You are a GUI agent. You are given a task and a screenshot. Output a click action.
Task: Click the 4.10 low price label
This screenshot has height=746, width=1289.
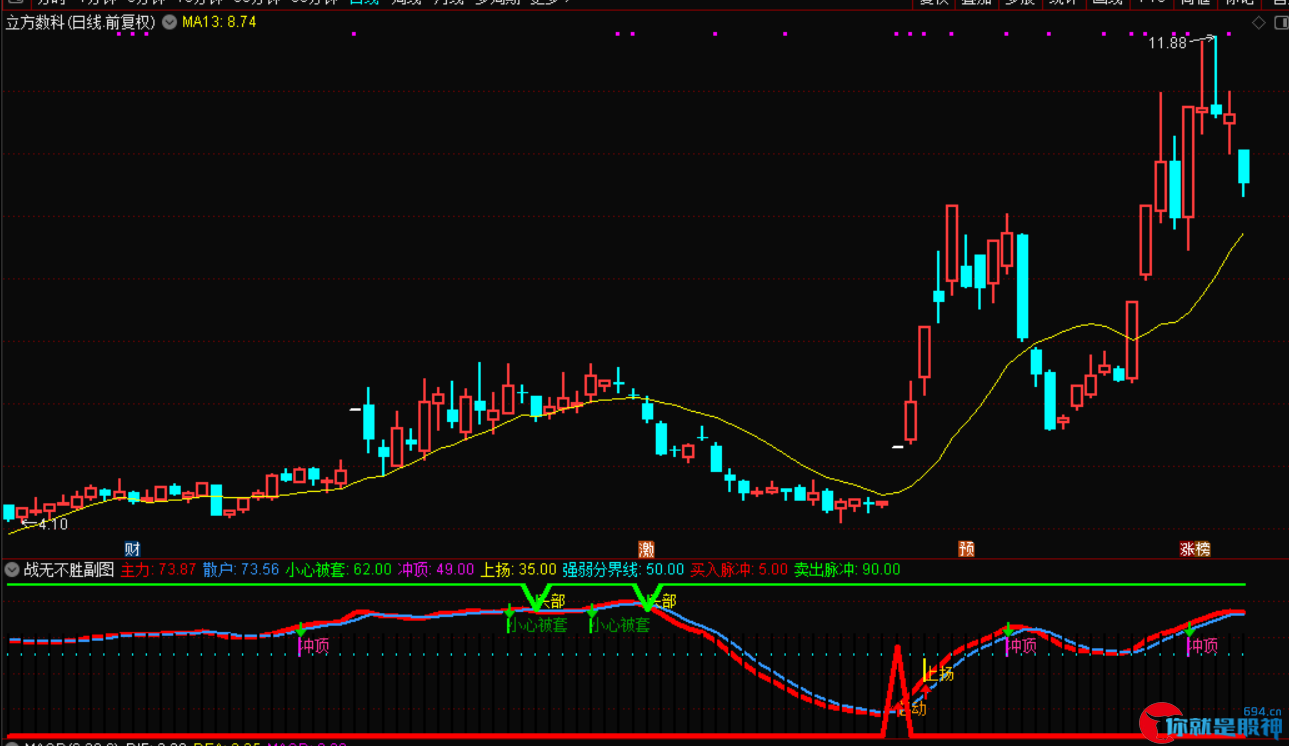51,523
